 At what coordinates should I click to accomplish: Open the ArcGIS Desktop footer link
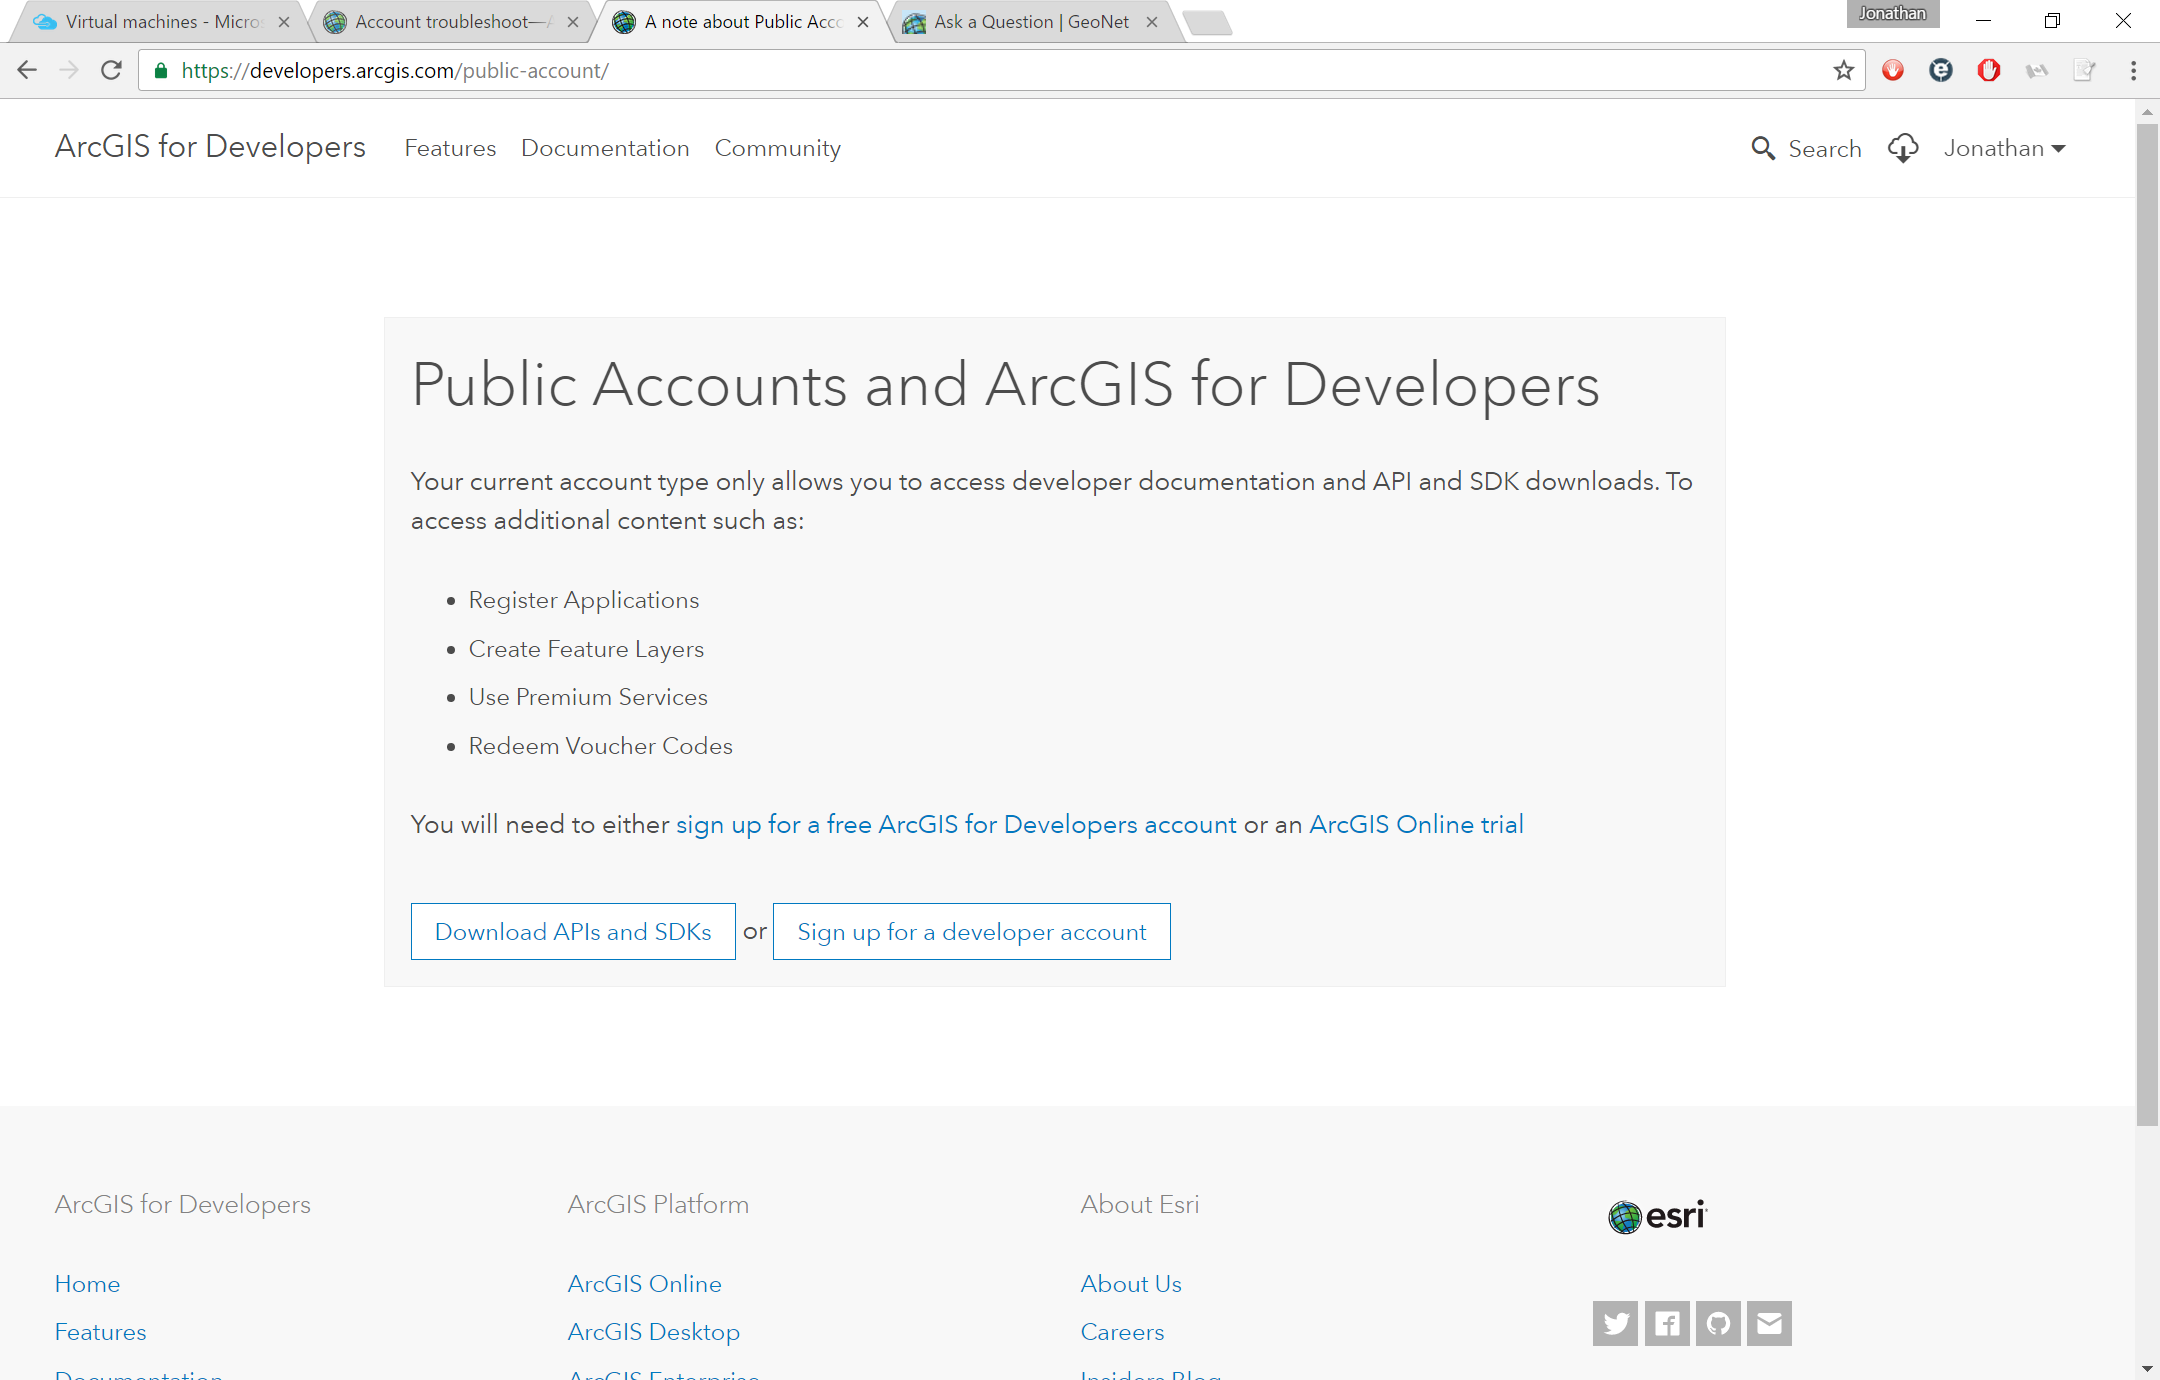653,1332
